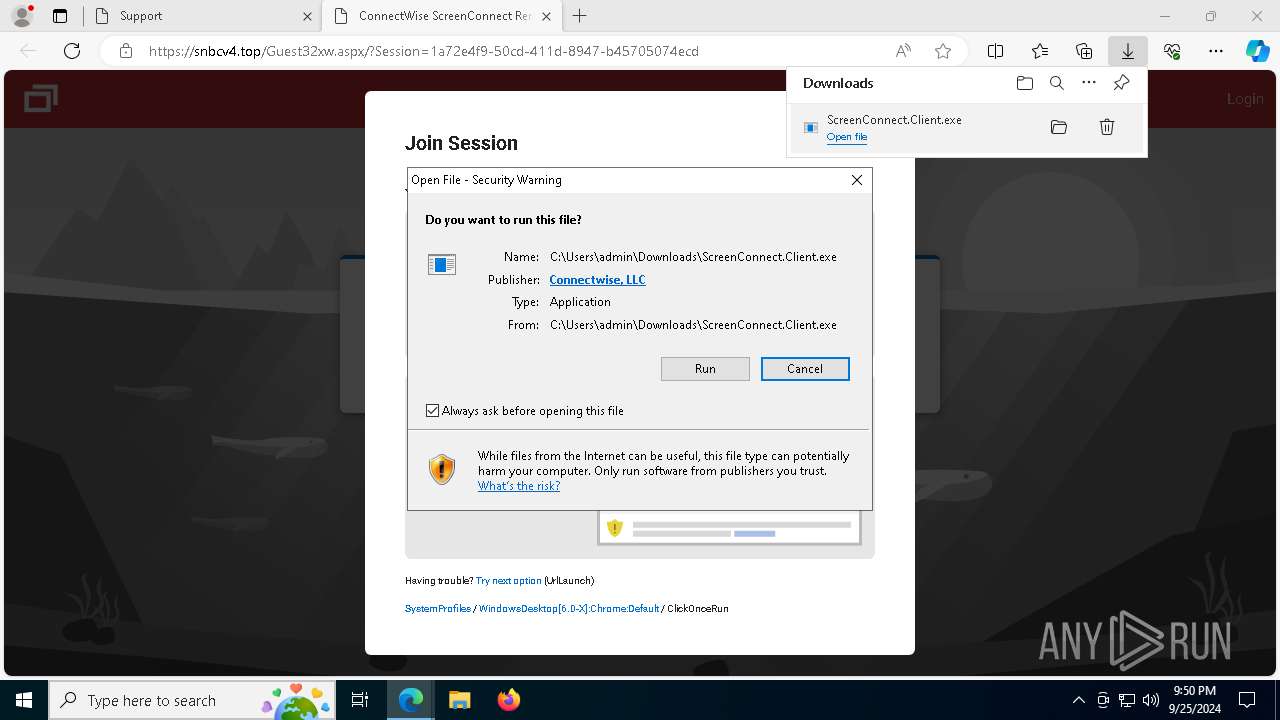Open Task View on taskbar
The width and height of the screenshot is (1280, 720).
360,700
